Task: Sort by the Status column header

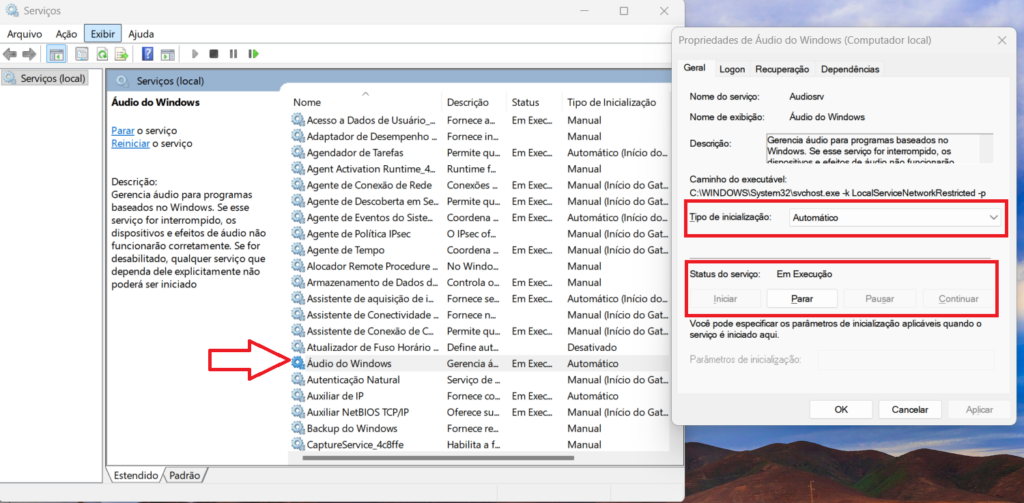Action: click(534, 102)
